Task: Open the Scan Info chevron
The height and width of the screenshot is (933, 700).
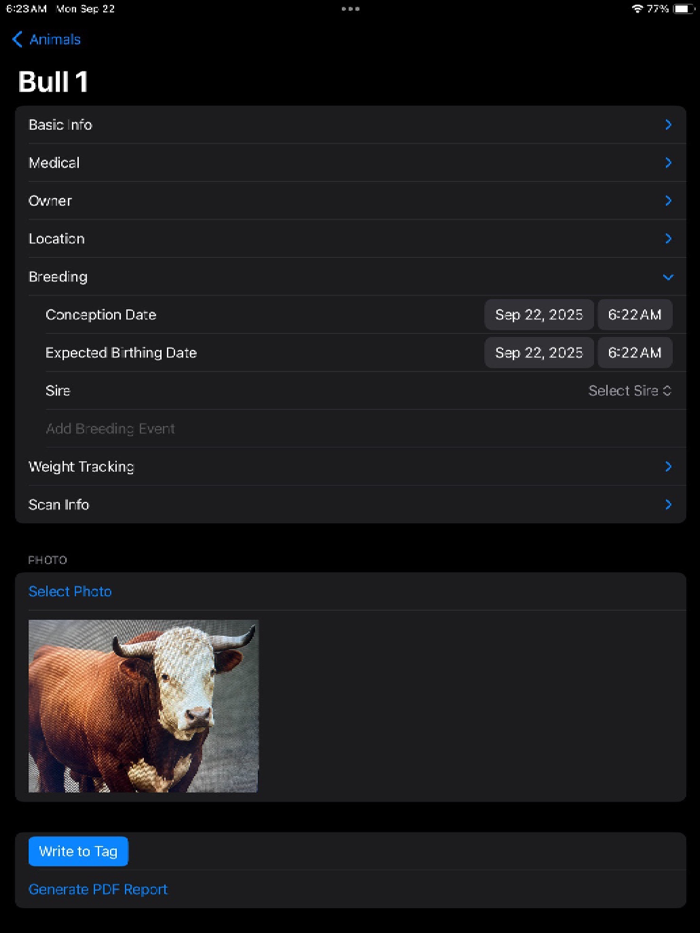Action: pyautogui.click(x=668, y=504)
